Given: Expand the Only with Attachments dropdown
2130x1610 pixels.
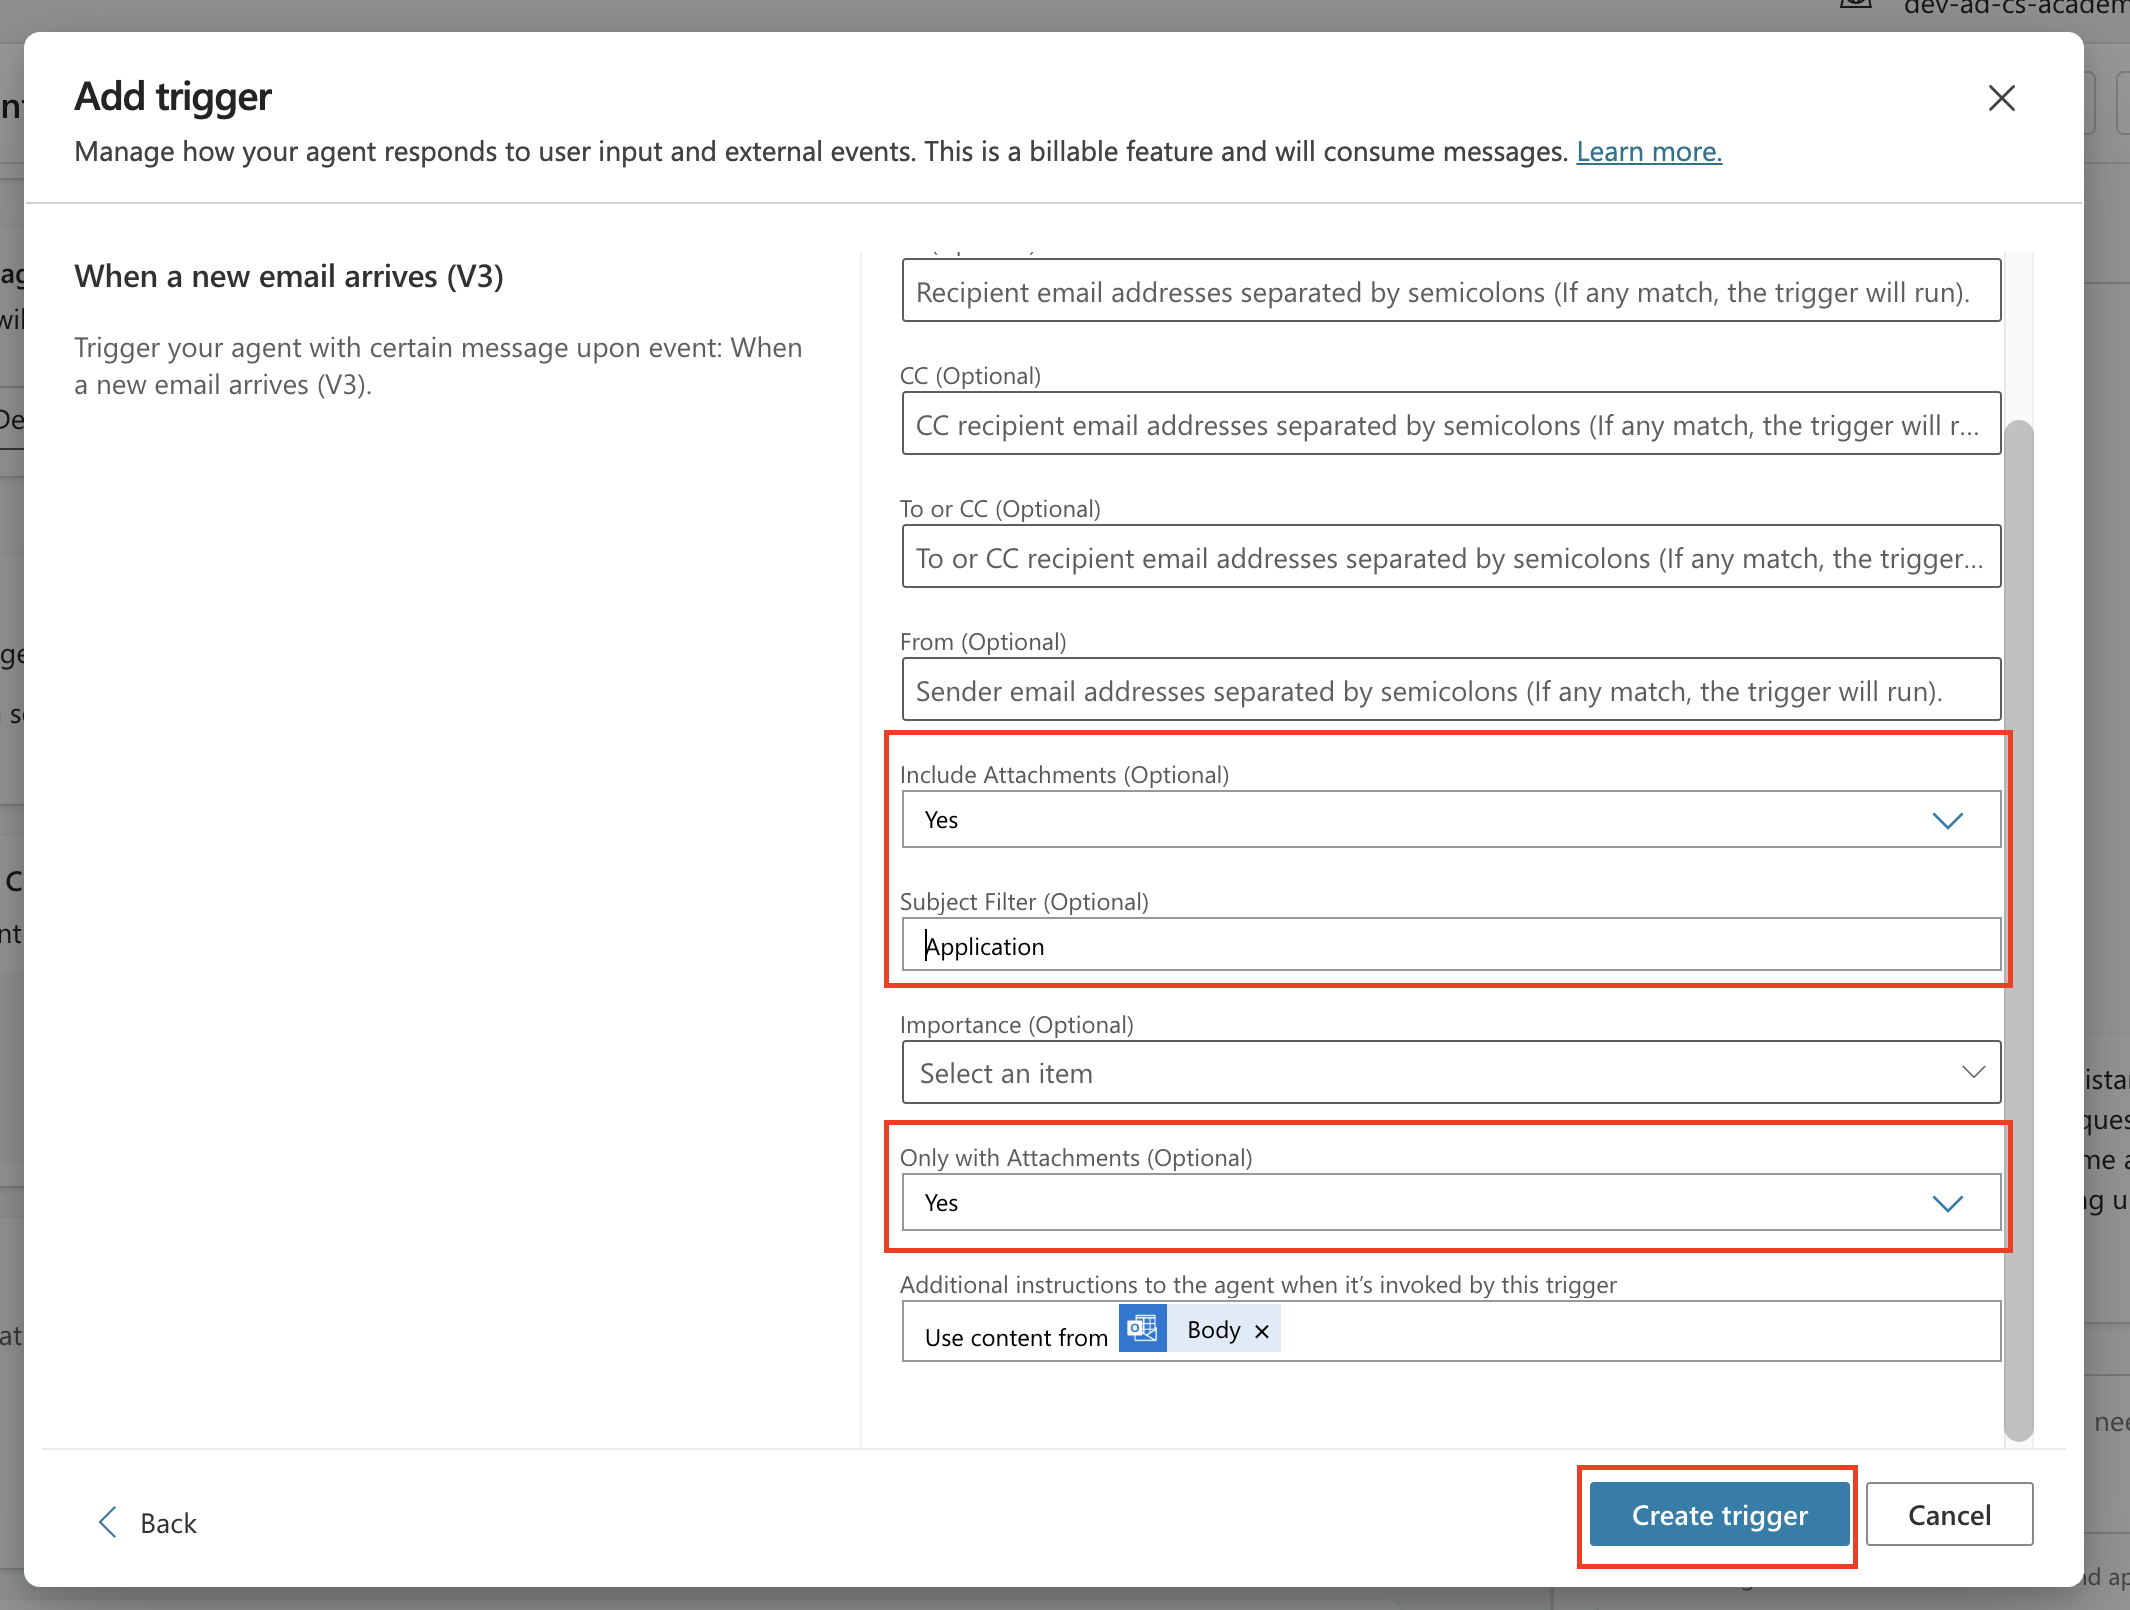Looking at the screenshot, I should tap(1947, 1203).
